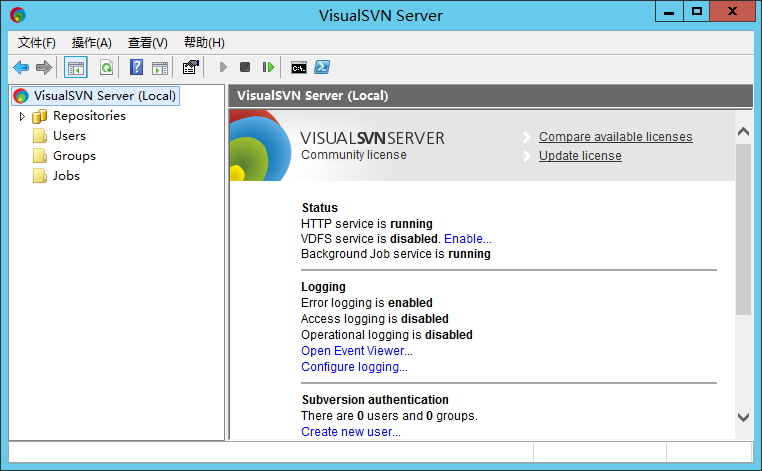Toggle the show/hide console tree icon
Viewport: 762px width, 471px height.
tap(76, 68)
